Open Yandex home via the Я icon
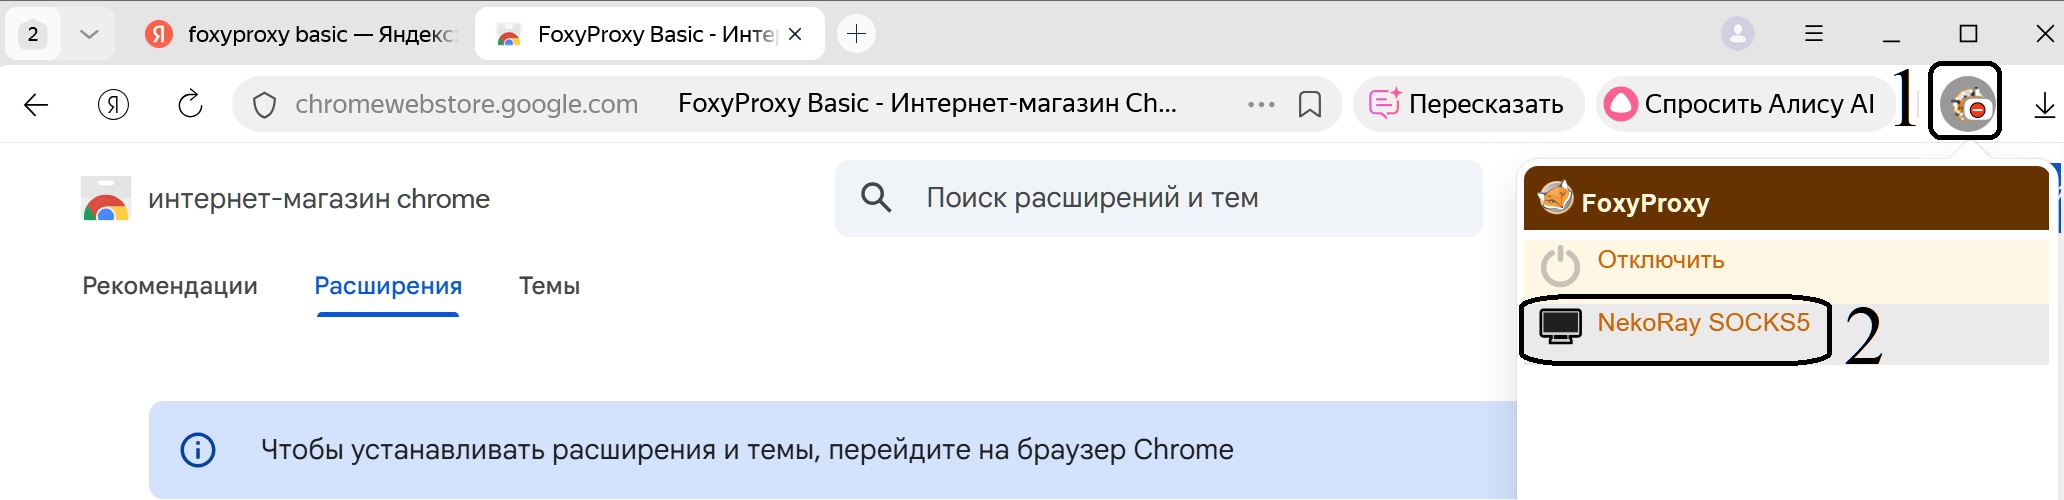Image resolution: width=2064 pixels, height=500 pixels. point(113,104)
